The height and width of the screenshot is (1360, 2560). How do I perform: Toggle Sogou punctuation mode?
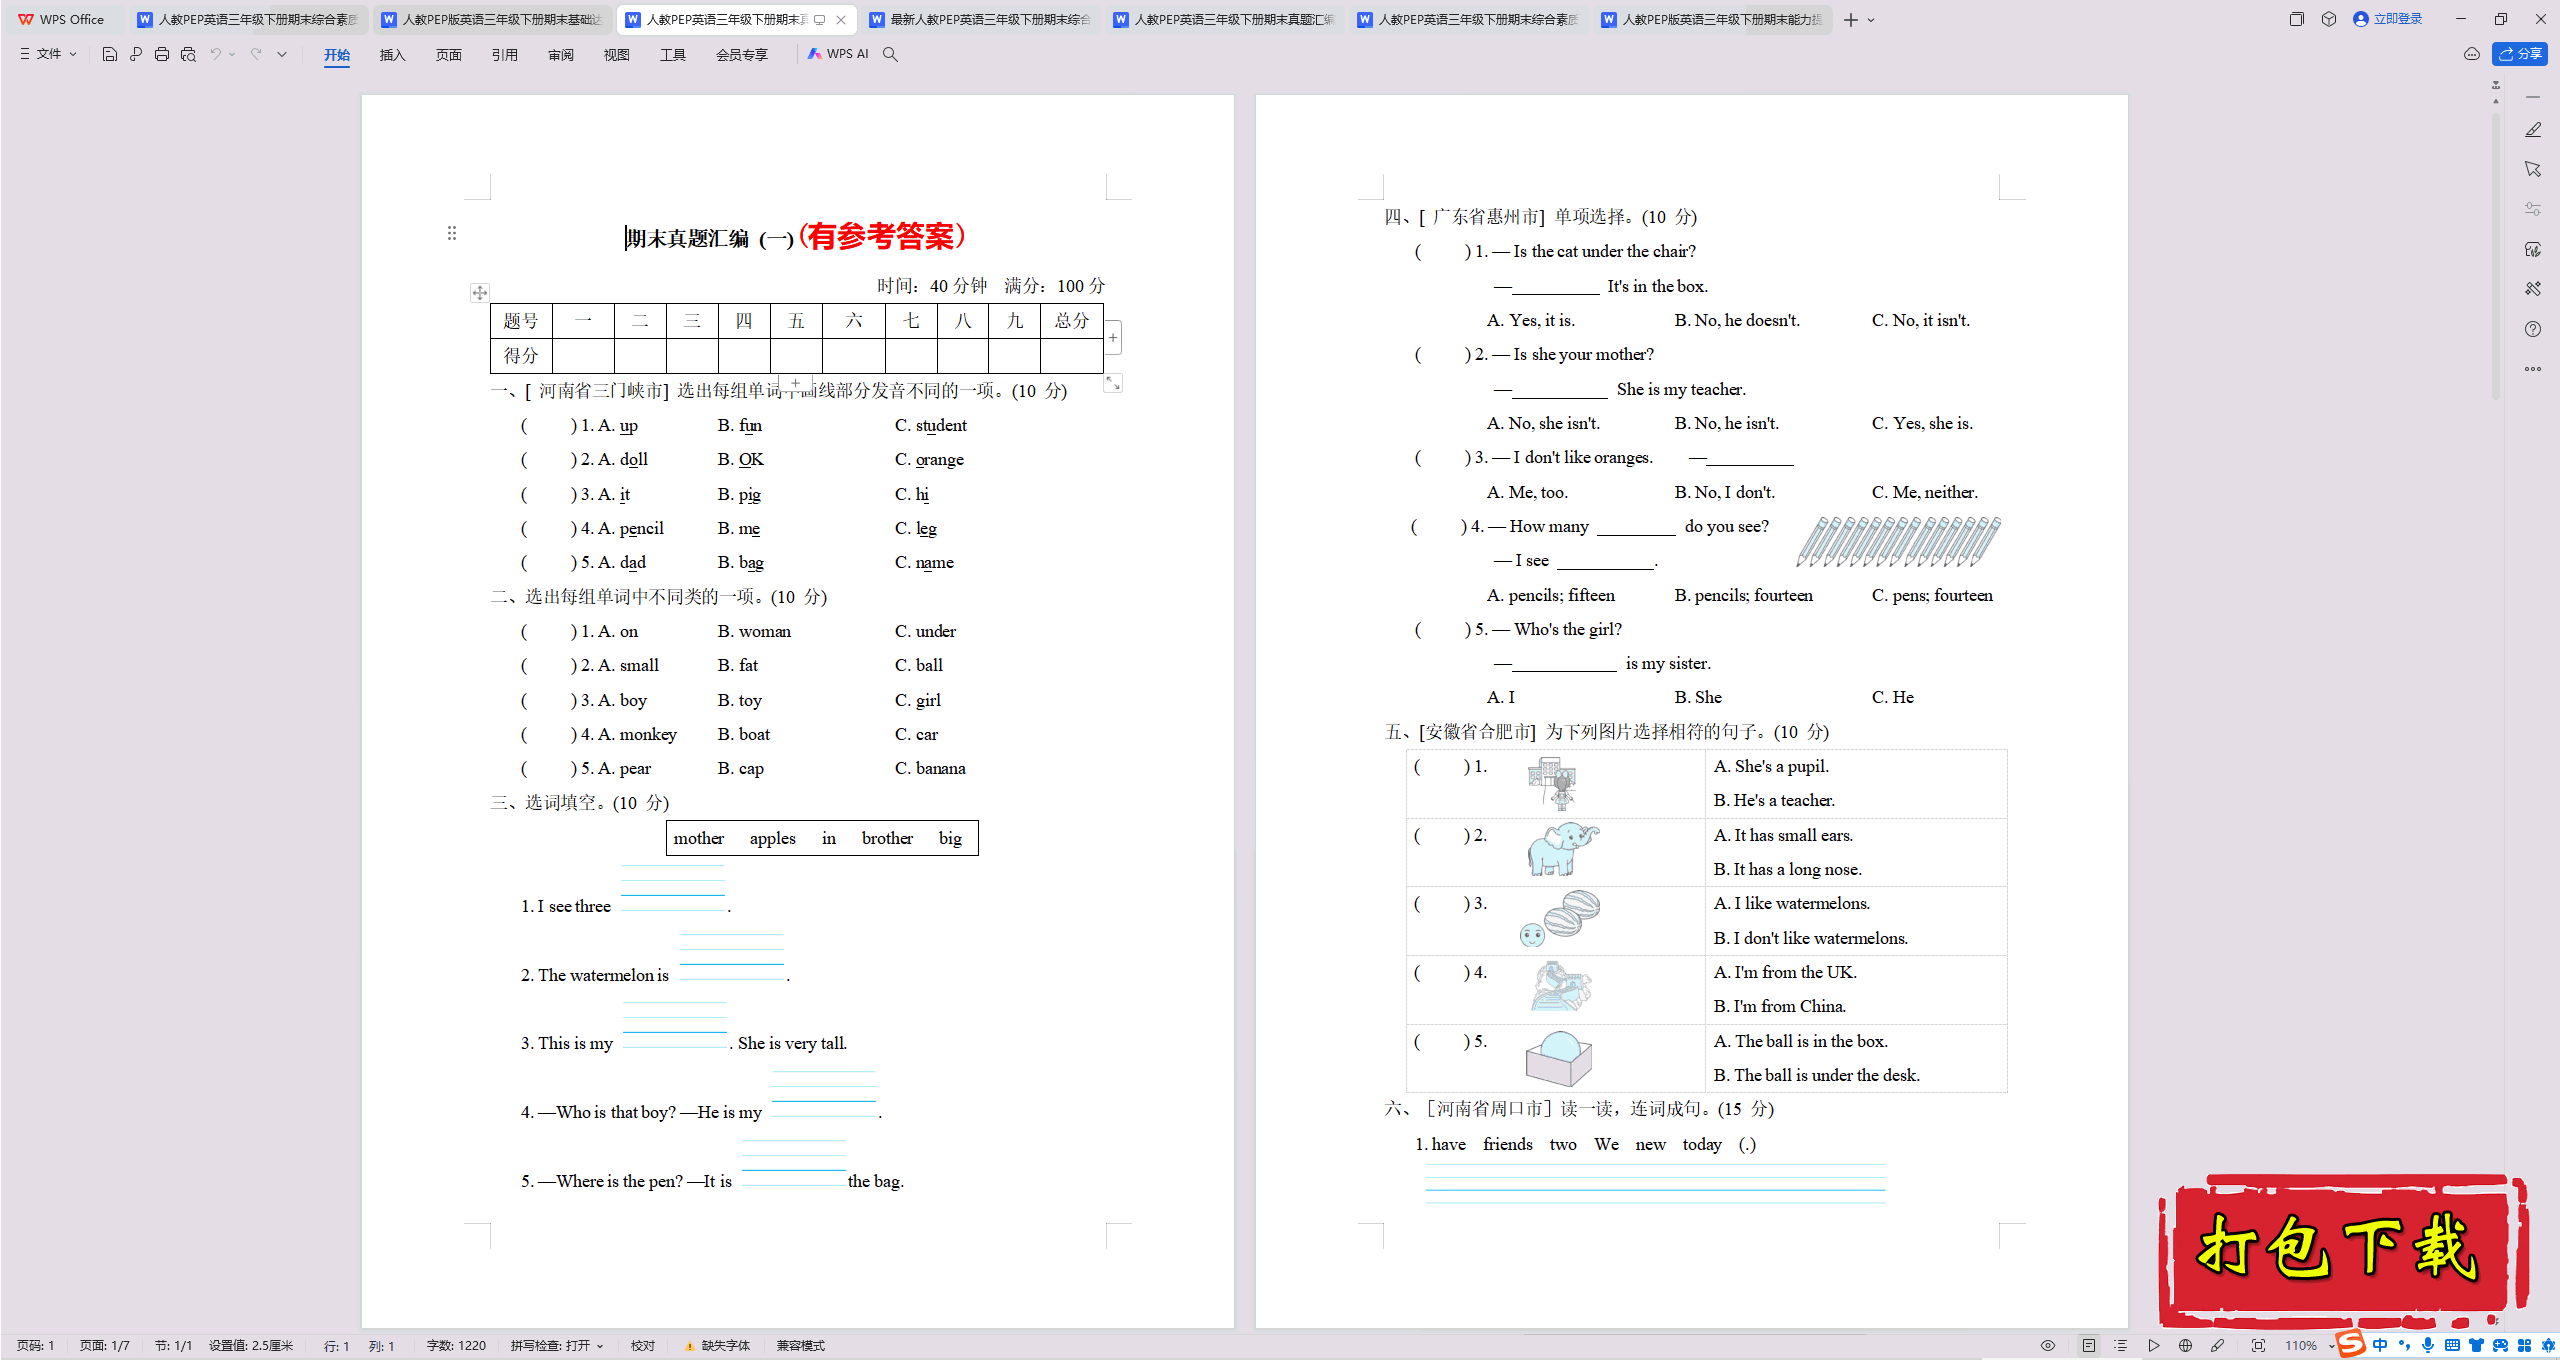click(x=2404, y=1346)
